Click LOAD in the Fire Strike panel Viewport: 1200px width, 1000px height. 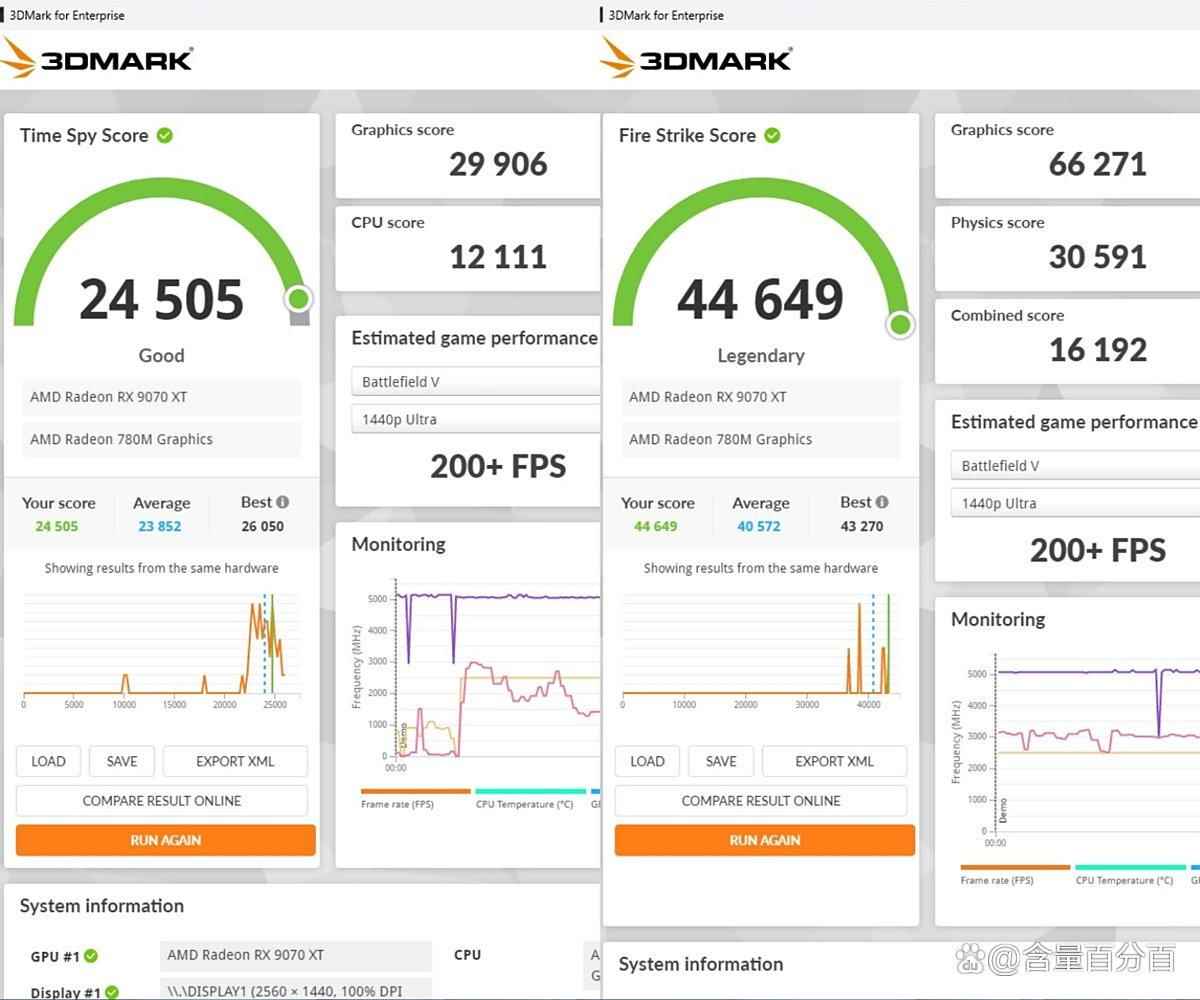tap(647, 761)
